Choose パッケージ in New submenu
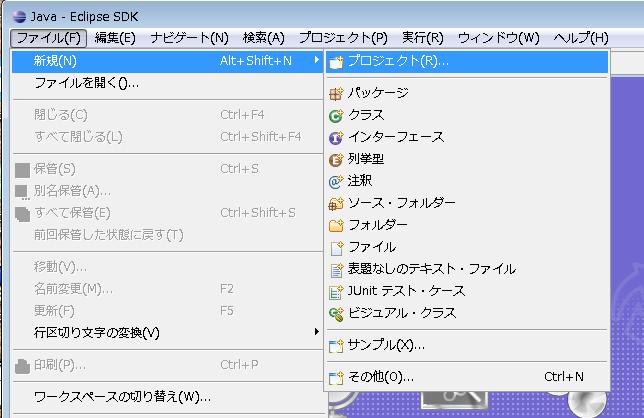The image size is (644, 418). tap(467, 94)
